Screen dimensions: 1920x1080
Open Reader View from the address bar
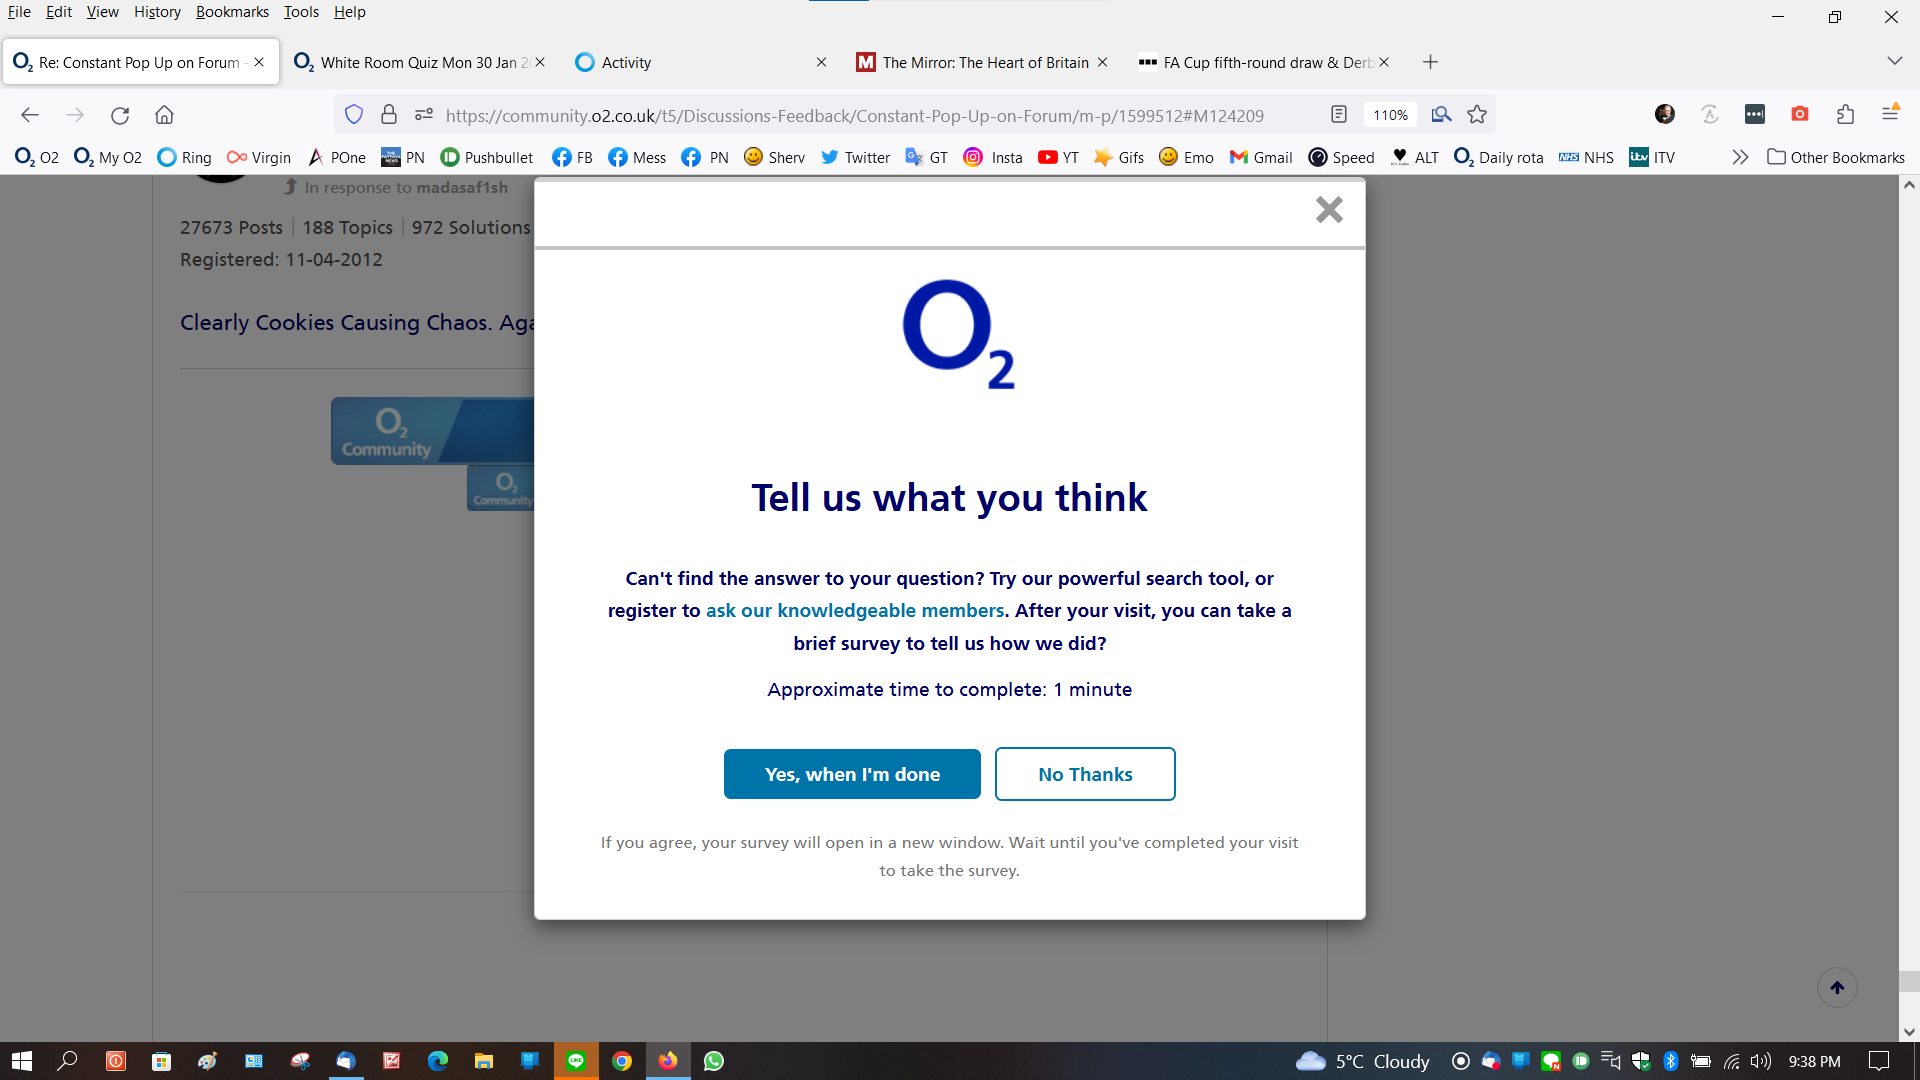click(x=1338, y=114)
